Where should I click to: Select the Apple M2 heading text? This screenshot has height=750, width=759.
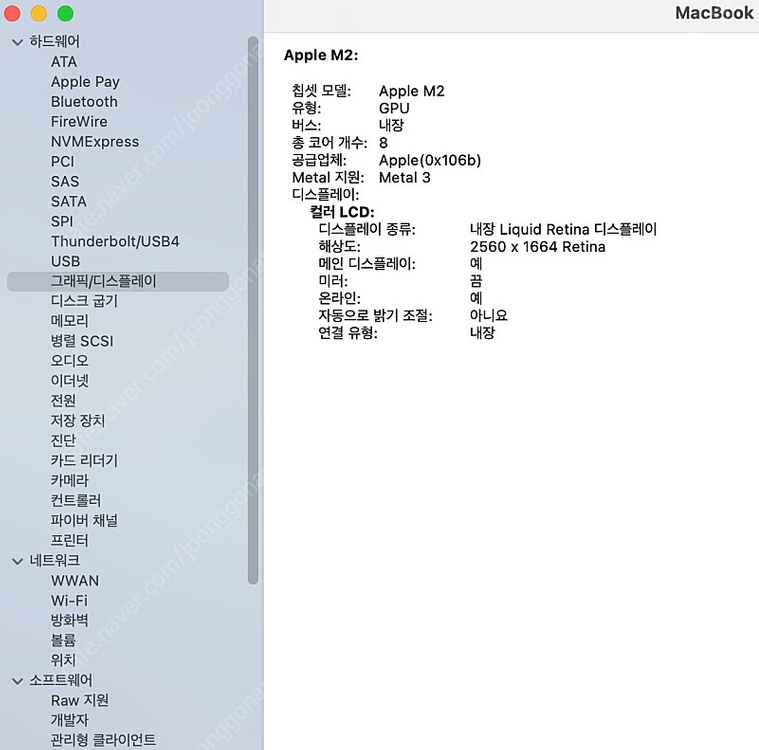click(x=321, y=55)
